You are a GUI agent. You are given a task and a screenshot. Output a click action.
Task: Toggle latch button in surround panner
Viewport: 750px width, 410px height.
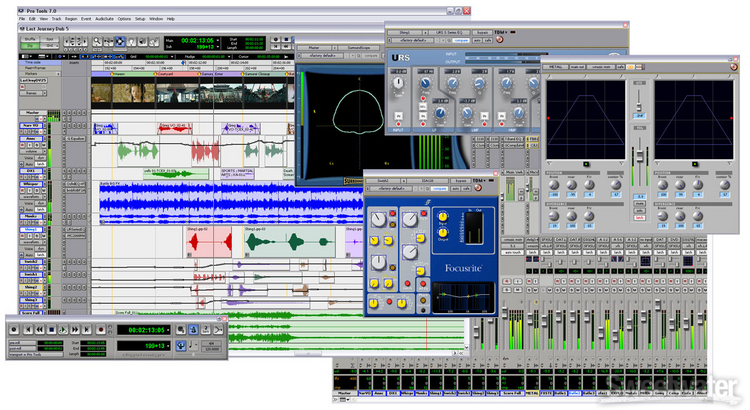click(640, 218)
